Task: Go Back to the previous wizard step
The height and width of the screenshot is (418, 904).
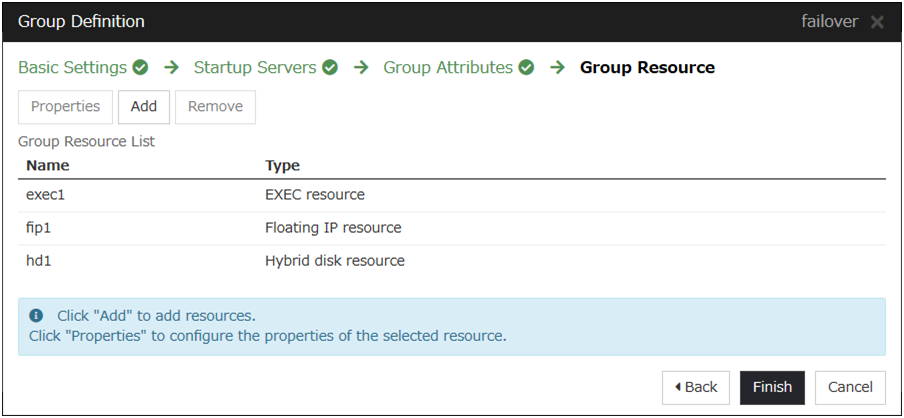Action: [696, 387]
